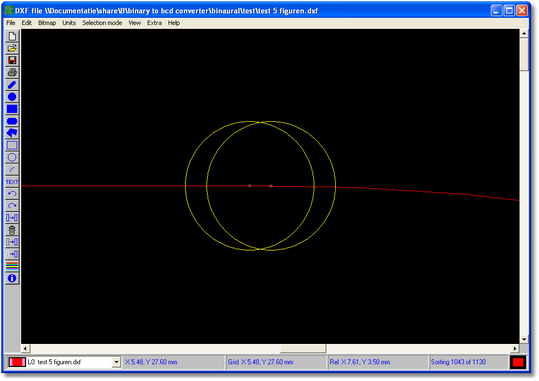
Task: Open the Units menu
Action: tap(69, 23)
